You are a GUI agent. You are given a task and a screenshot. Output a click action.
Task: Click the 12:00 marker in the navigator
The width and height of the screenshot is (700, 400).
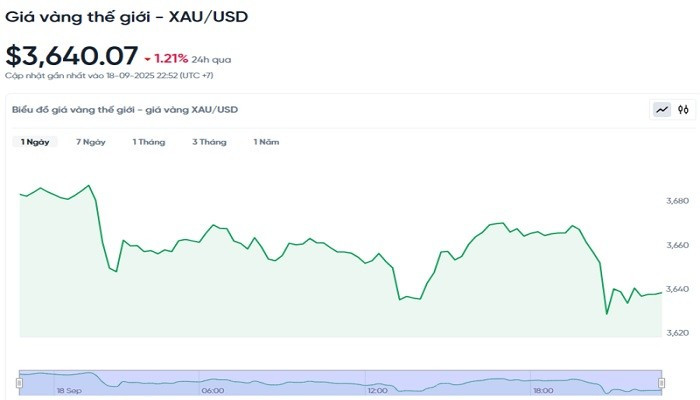[377, 391]
